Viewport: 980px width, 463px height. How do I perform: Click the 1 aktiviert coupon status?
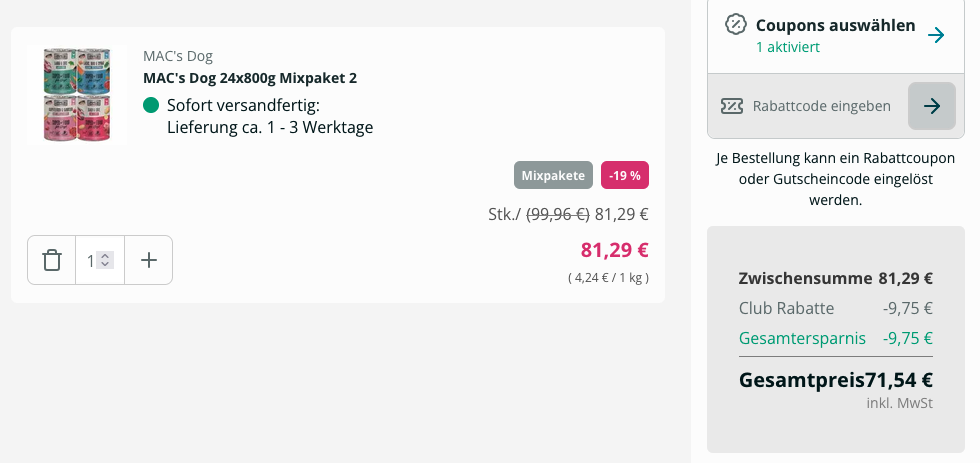coord(788,47)
